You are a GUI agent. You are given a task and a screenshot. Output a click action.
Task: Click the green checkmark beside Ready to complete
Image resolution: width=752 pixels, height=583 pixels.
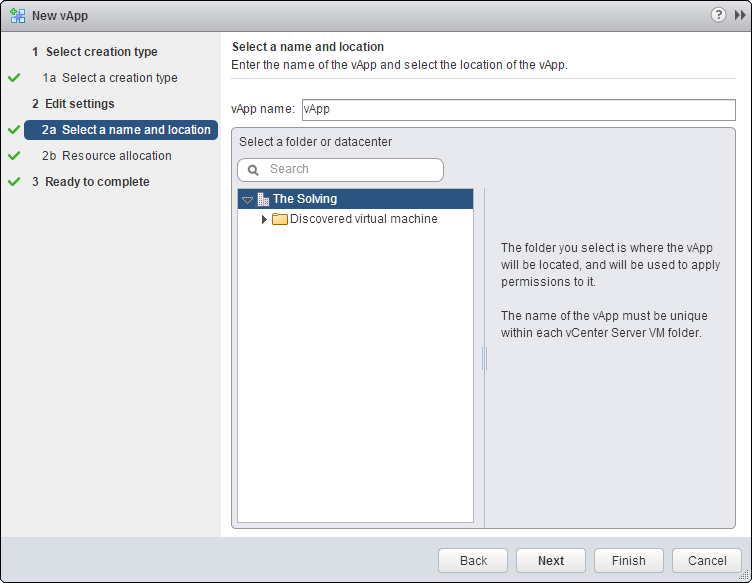click(14, 181)
